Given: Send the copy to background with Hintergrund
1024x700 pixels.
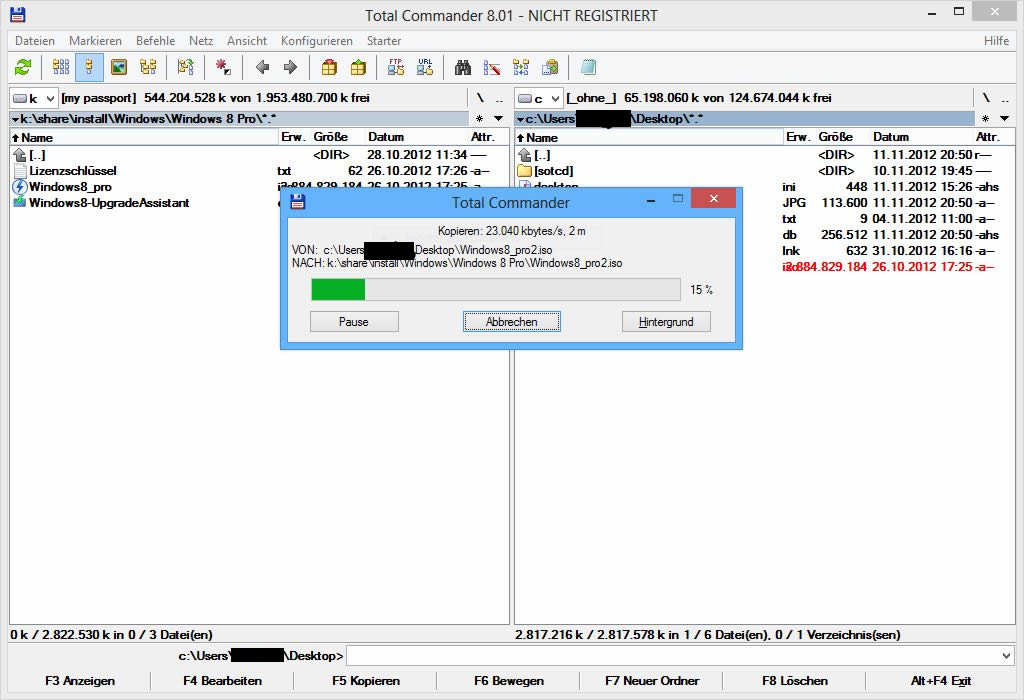Looking at the screenshot, I should [x=666, y=322].
